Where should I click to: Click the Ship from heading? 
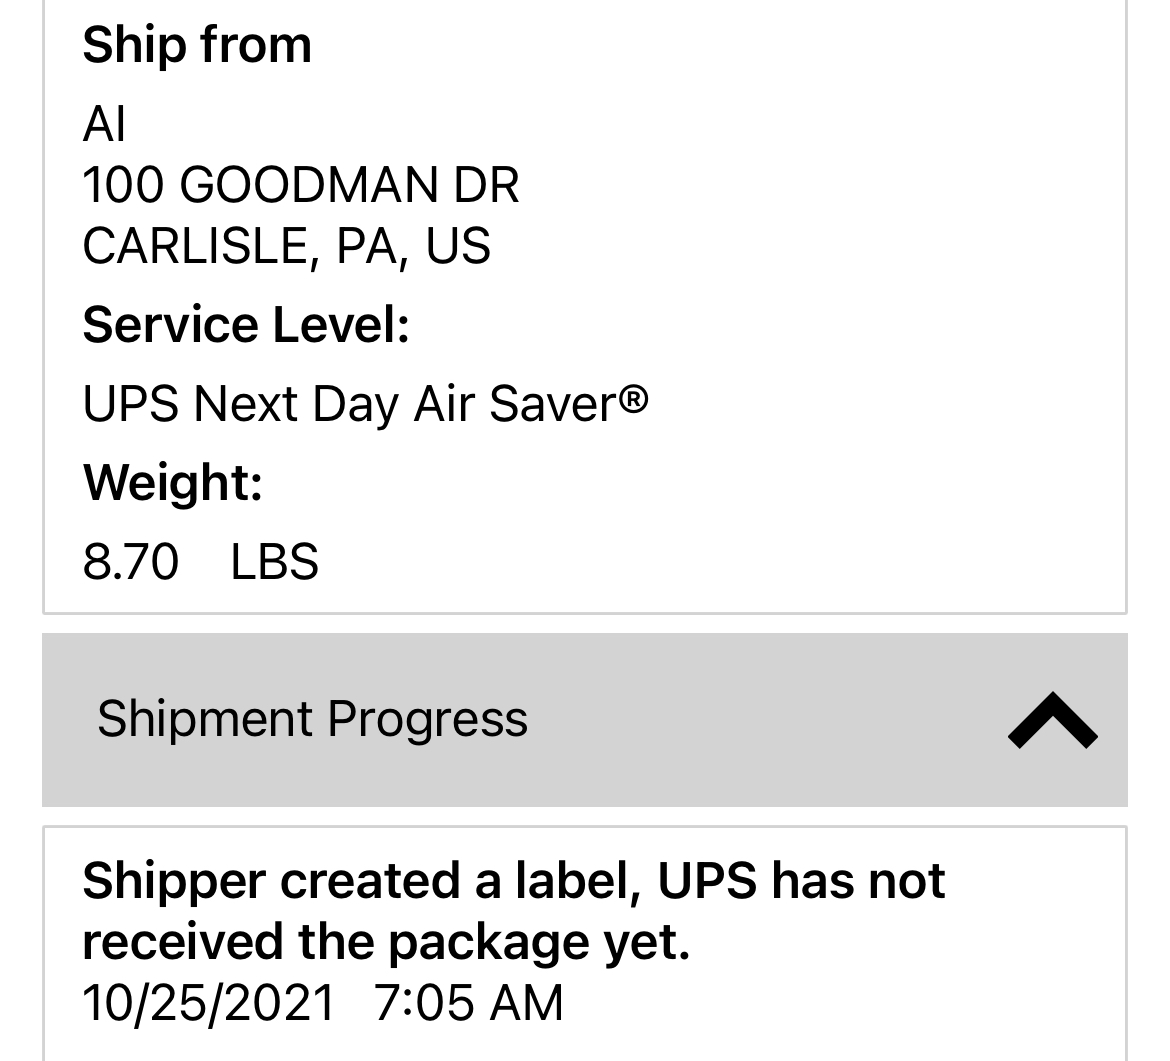197,45
